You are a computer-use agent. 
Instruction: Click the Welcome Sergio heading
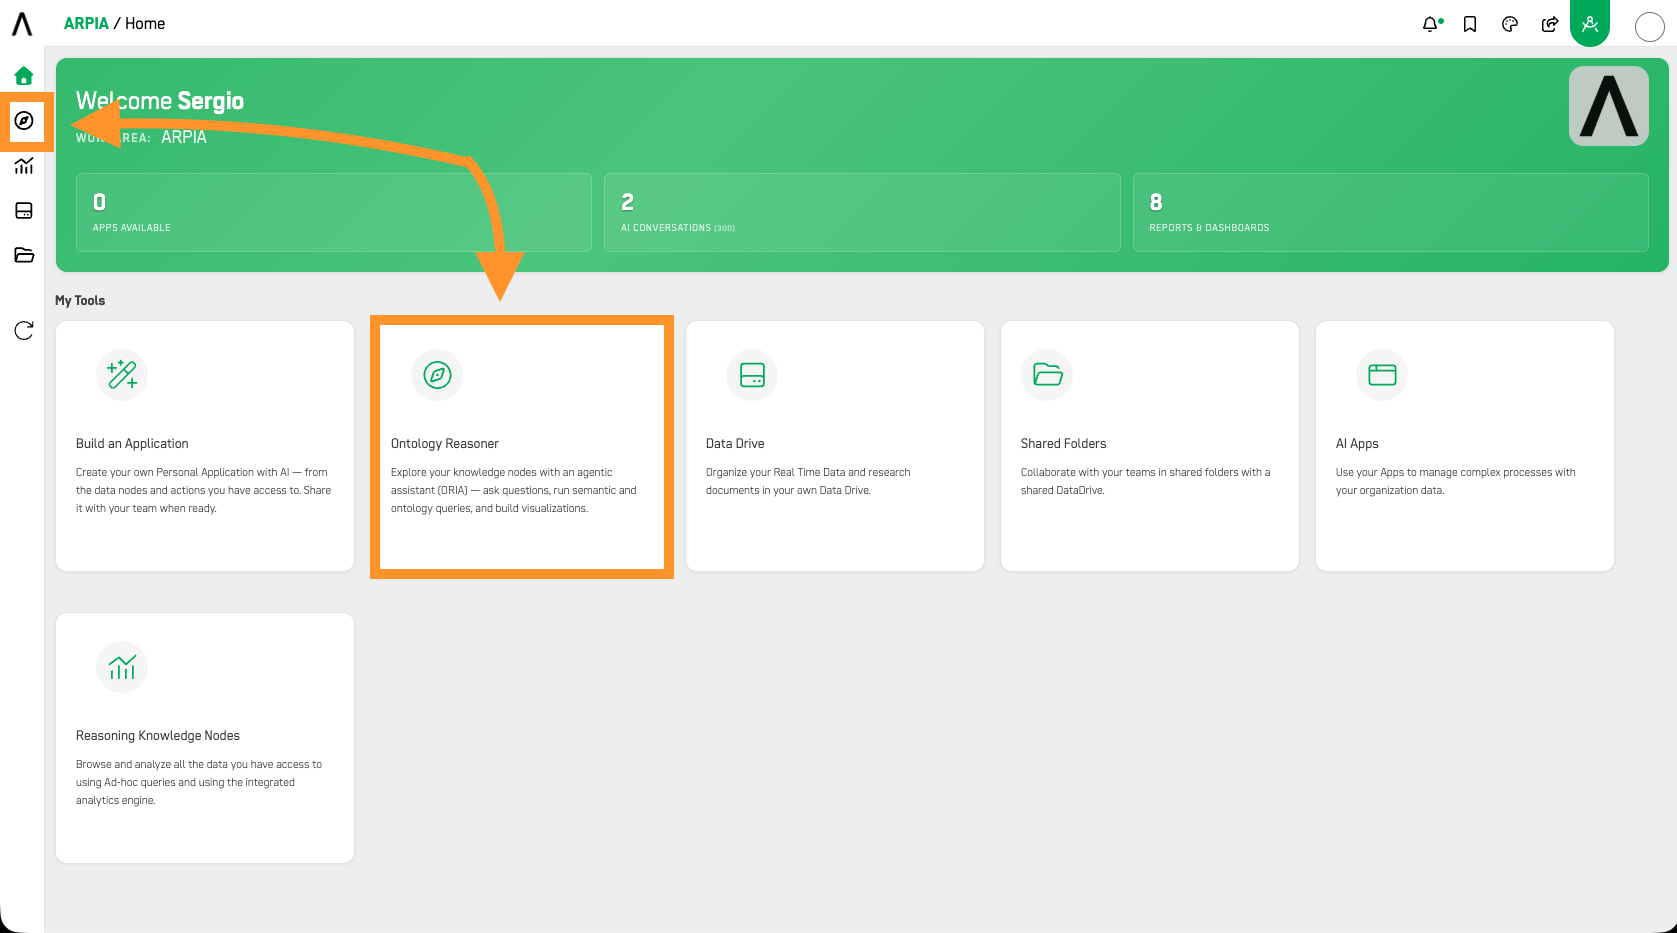pos(160,101)
